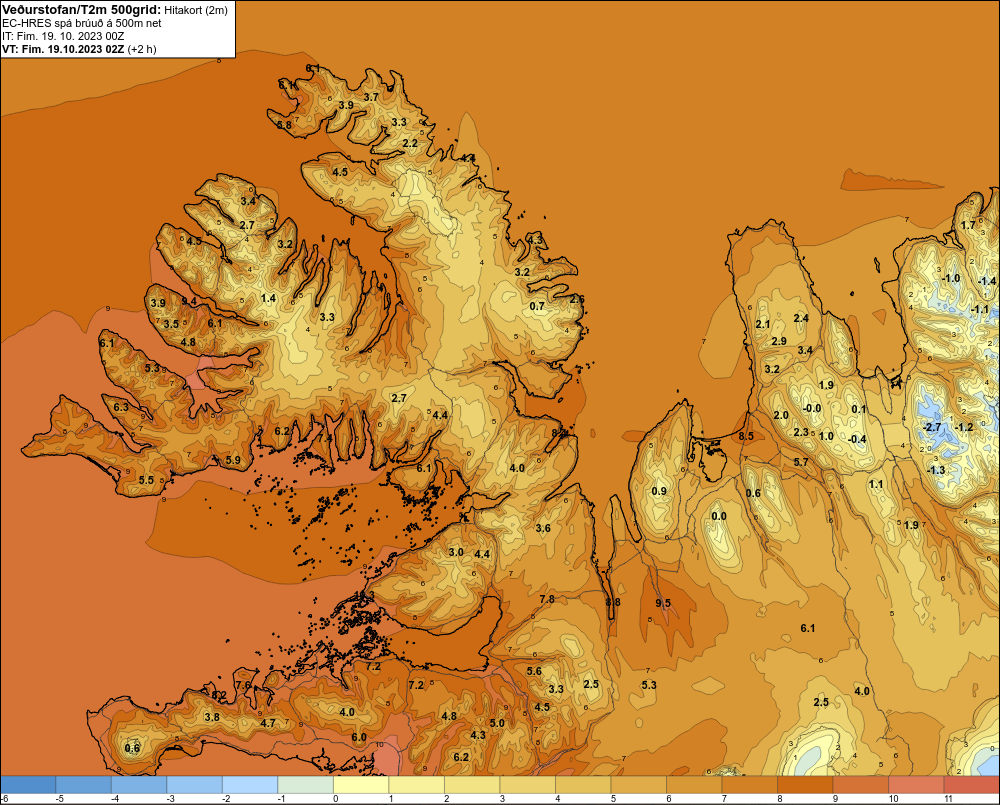
Task: Select the 1.7 temperature value
Action: click(968, 225)
